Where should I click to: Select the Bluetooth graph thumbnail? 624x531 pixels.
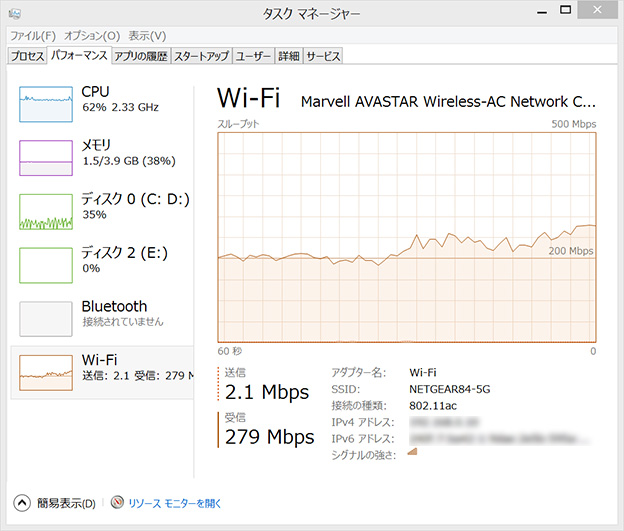click(46, 318)
